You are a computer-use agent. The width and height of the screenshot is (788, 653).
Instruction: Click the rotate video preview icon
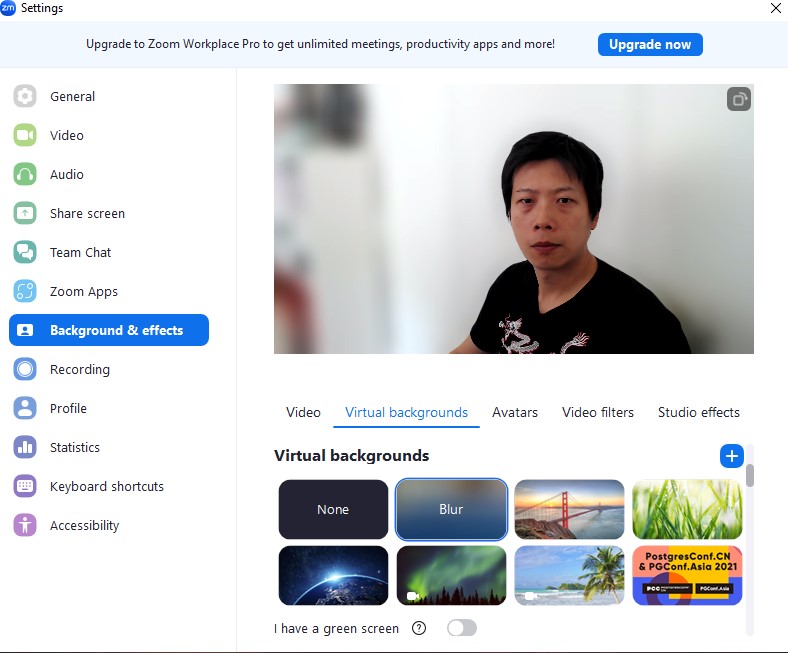tap(738, 99)
